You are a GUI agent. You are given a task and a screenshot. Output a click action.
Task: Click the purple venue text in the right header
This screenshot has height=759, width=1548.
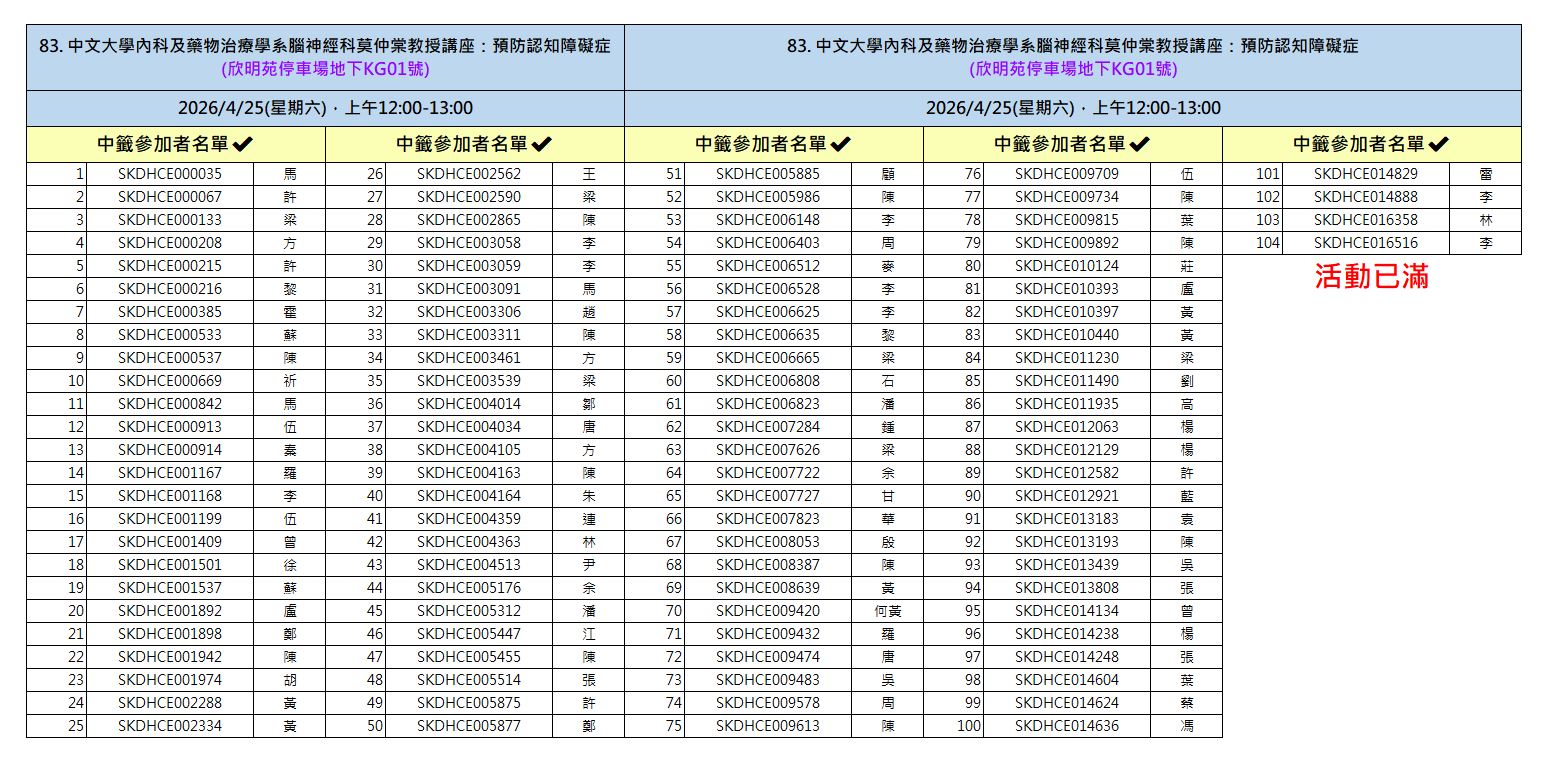click(x=1072, y=69)
